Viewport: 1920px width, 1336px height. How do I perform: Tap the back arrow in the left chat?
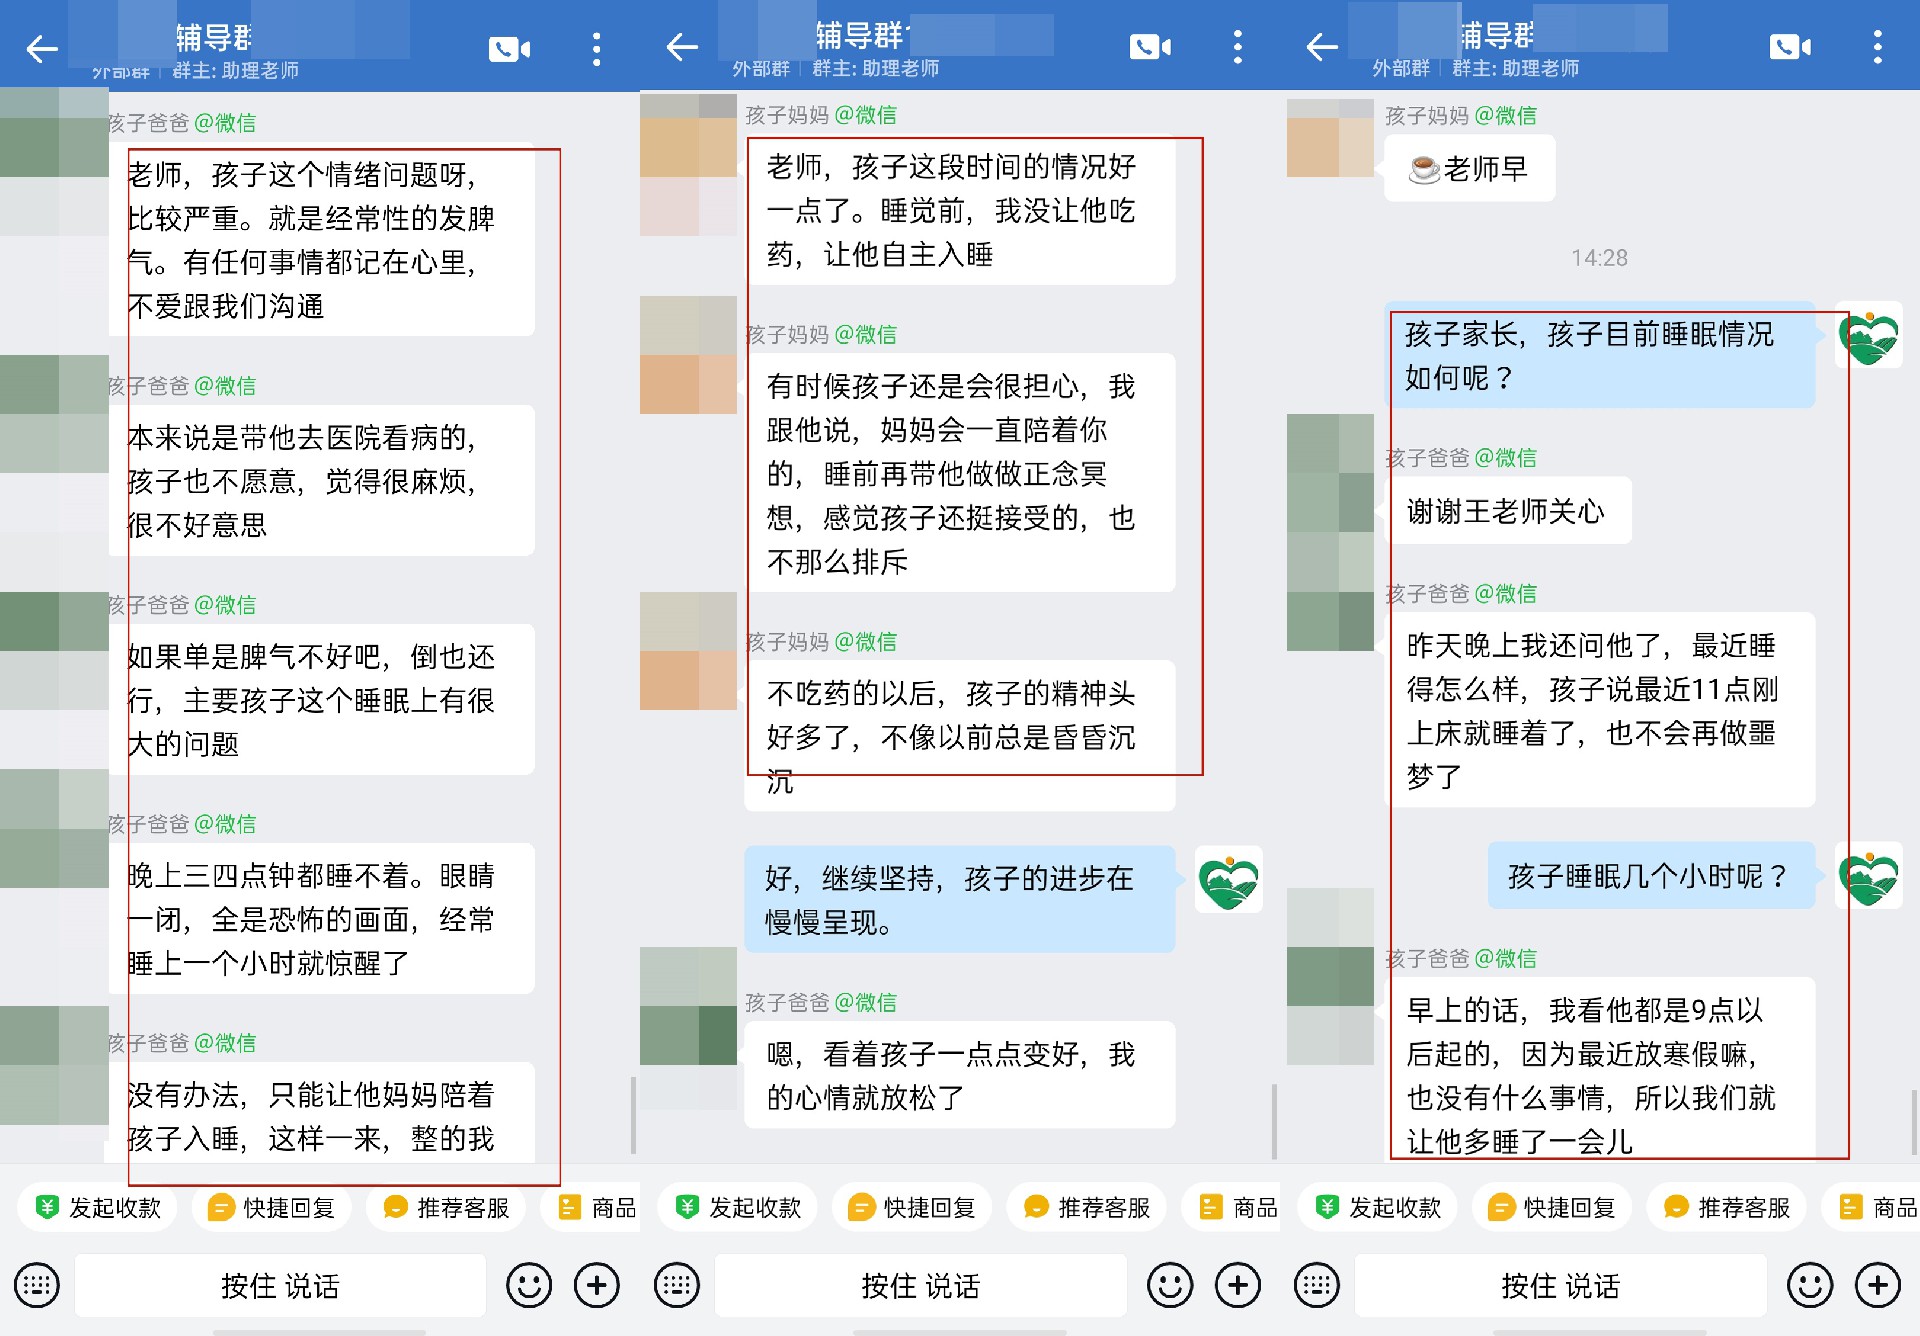click(x=42, y=49)
